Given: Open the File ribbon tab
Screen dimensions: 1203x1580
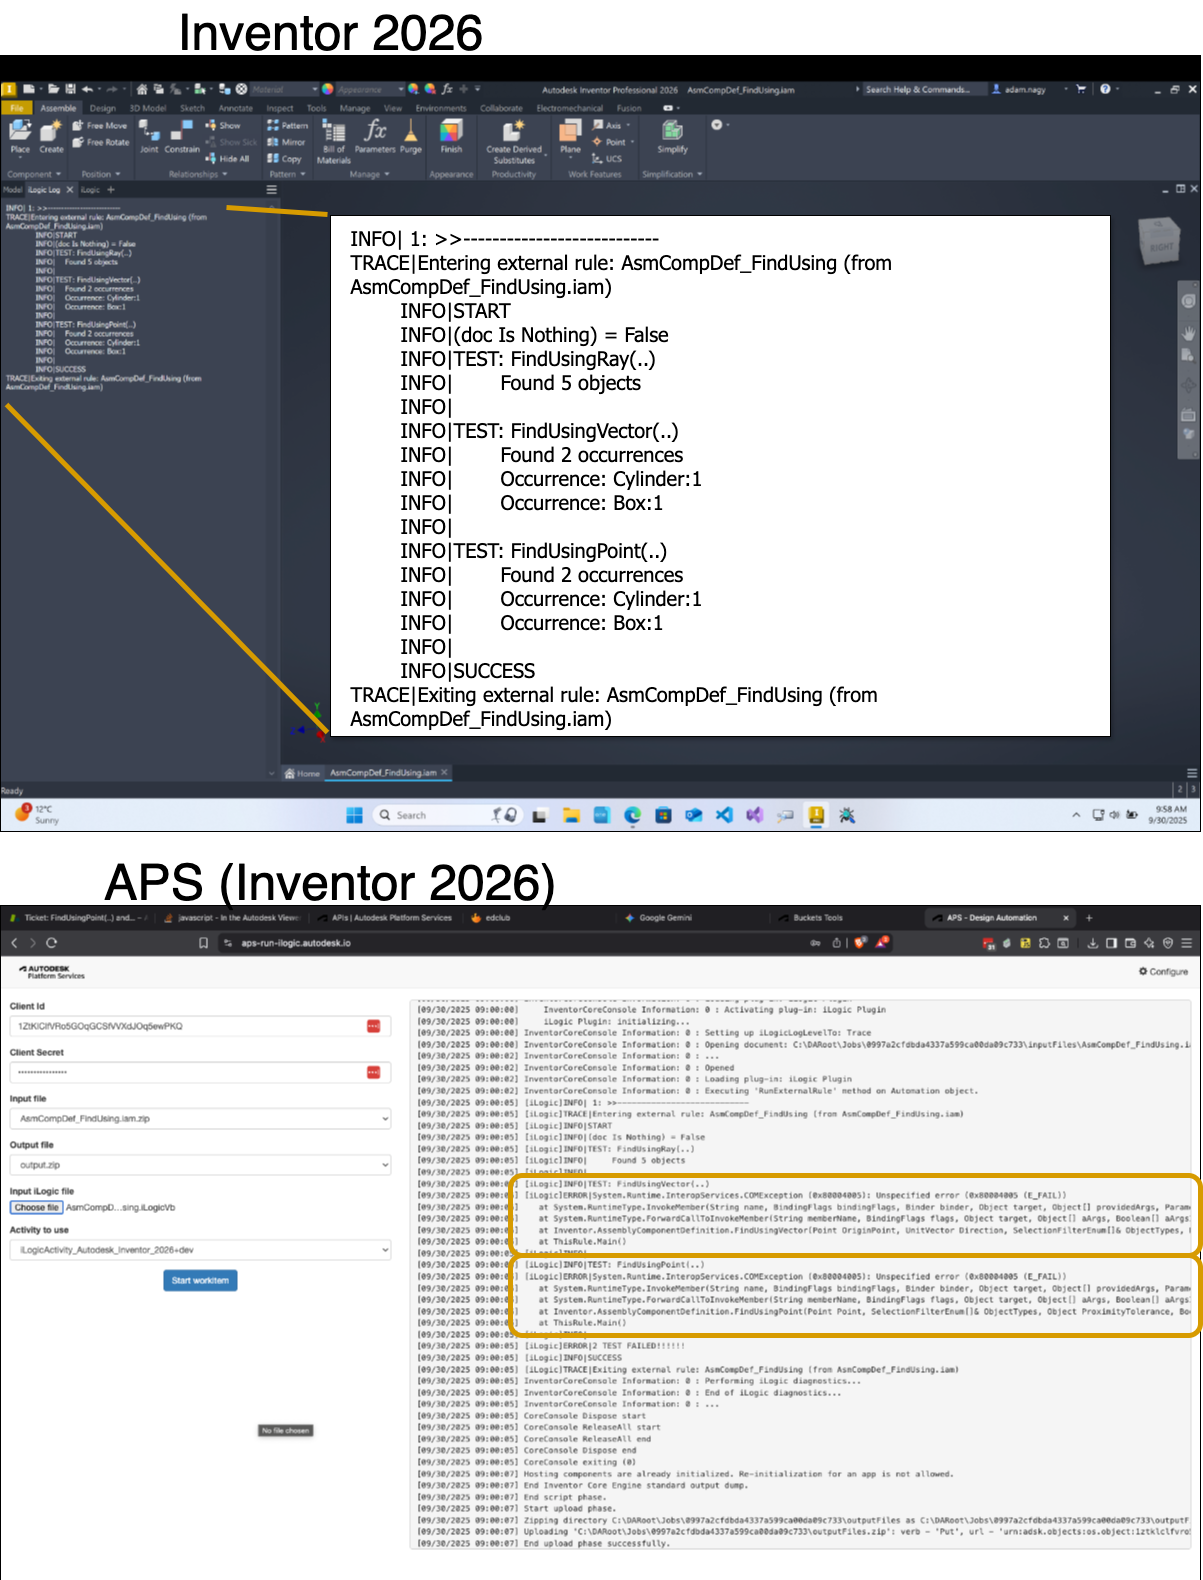Looking at the screenshot, I should (17, 108).
